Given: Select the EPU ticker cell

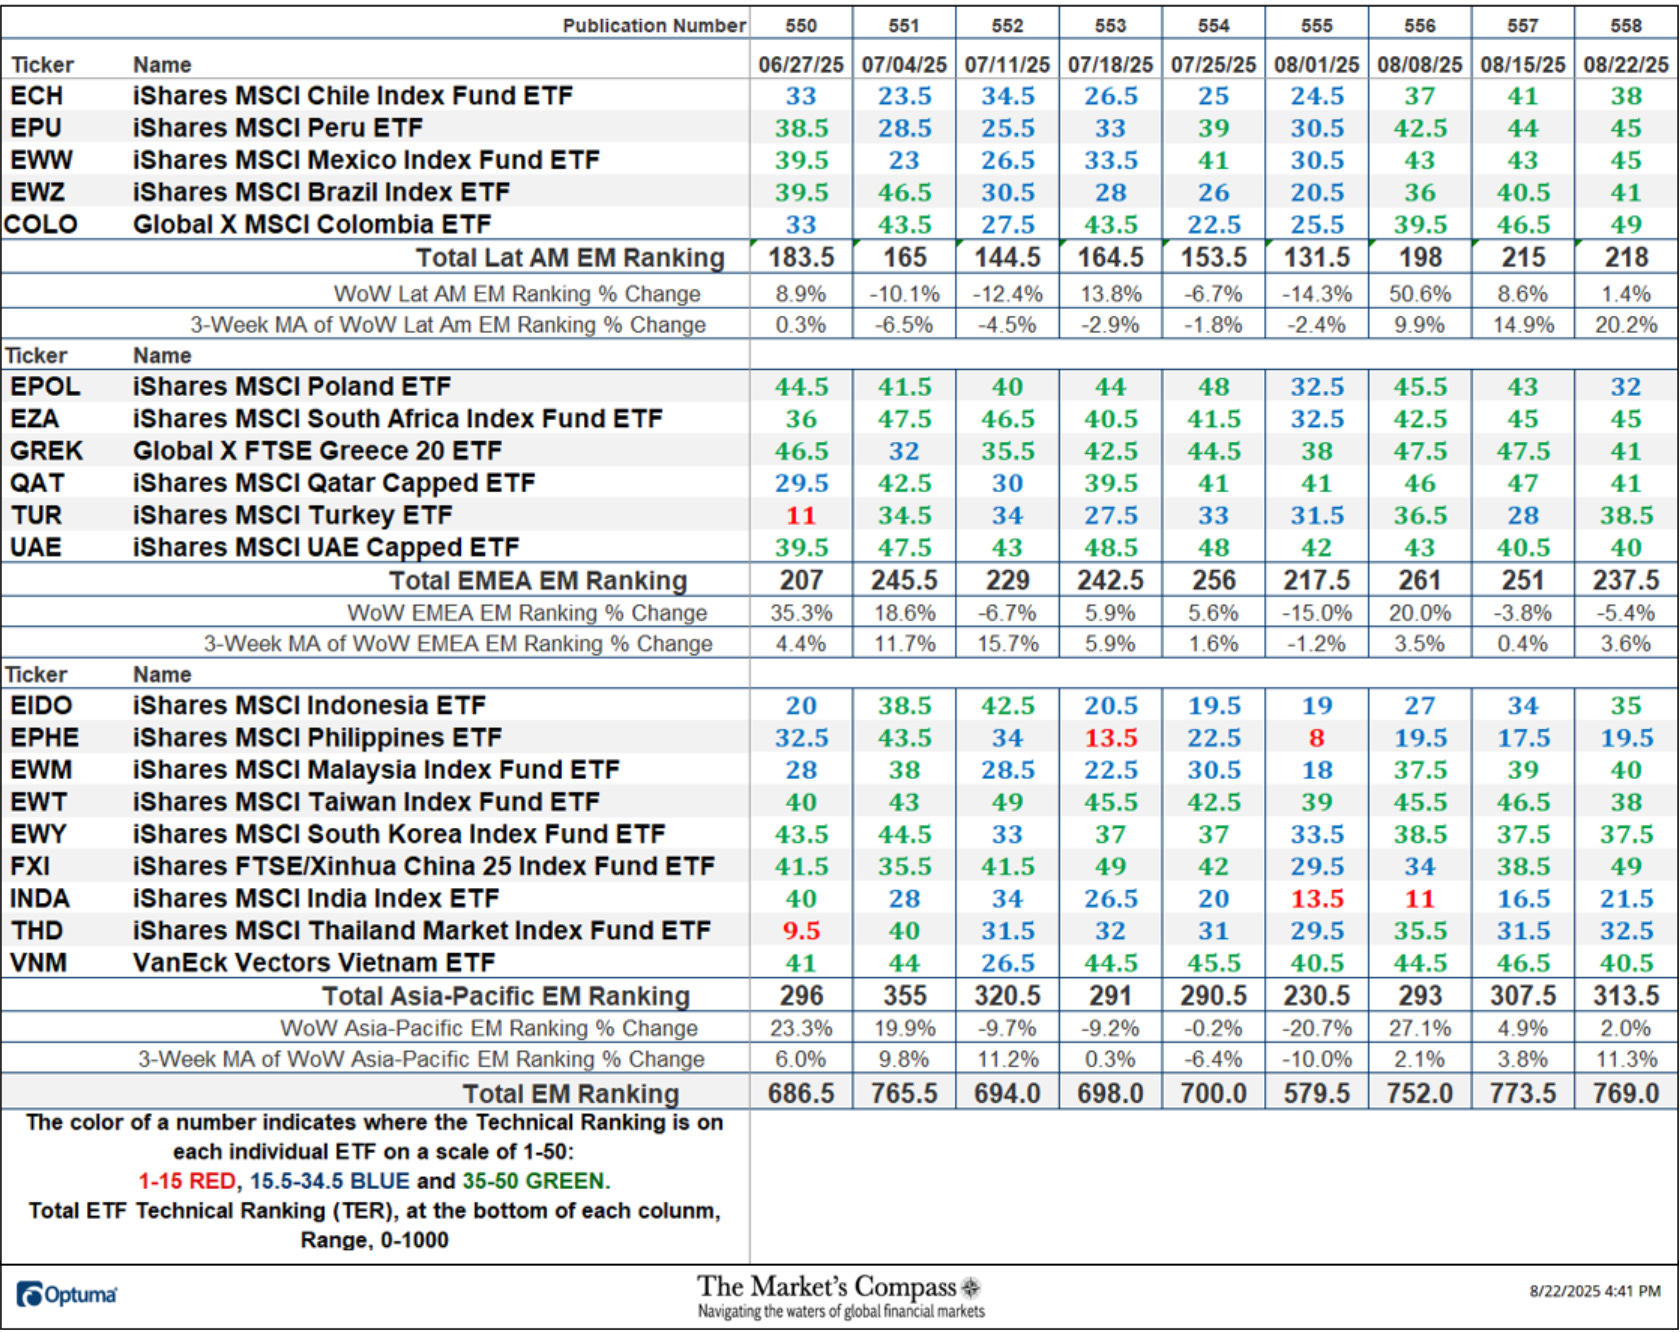Looking at the screenshot, I should 36,128.
